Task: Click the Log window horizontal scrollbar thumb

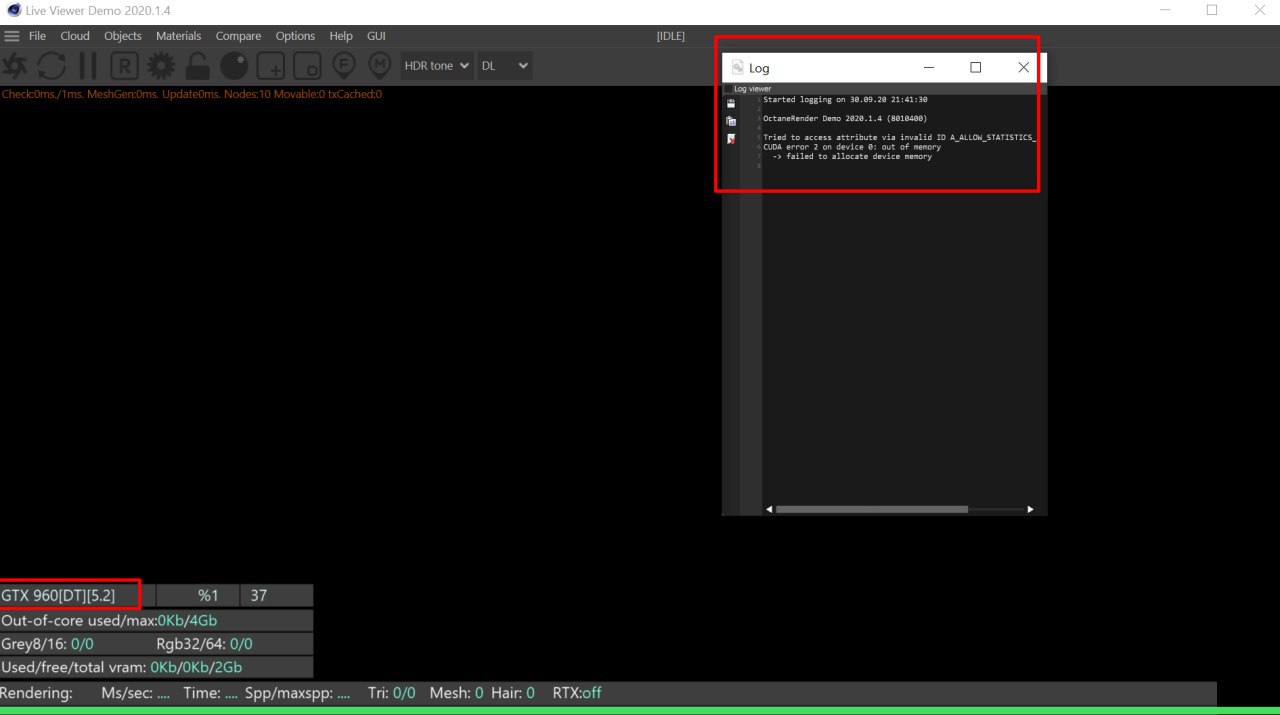Action: click(872, 509)
